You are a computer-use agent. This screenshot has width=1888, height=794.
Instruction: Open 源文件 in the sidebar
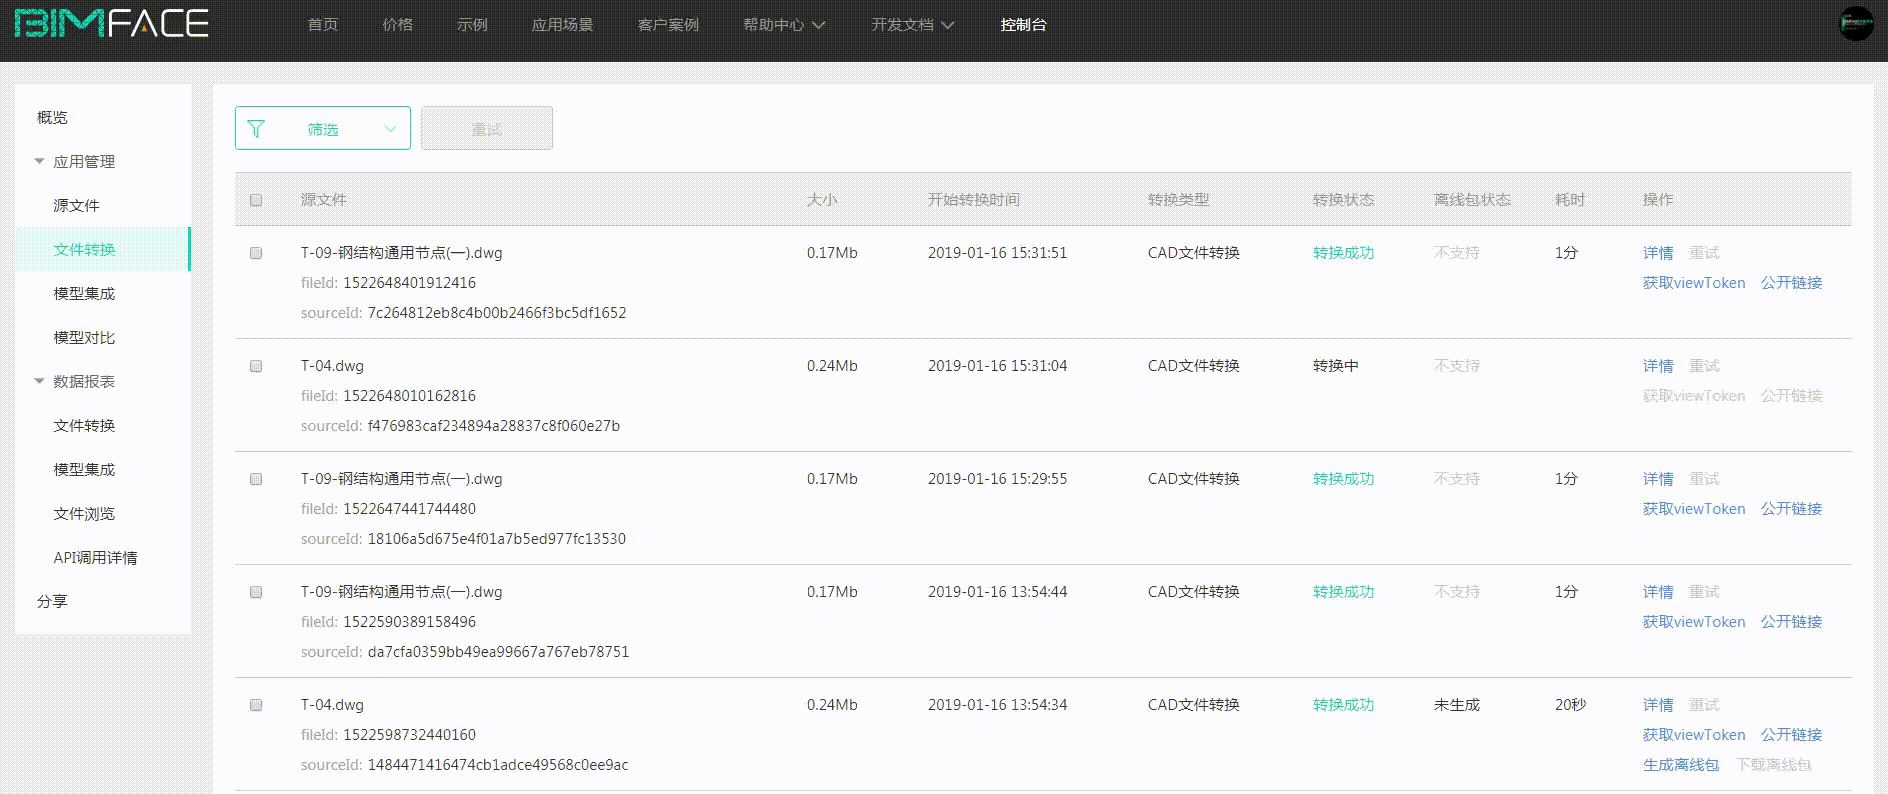coord(76,205)
